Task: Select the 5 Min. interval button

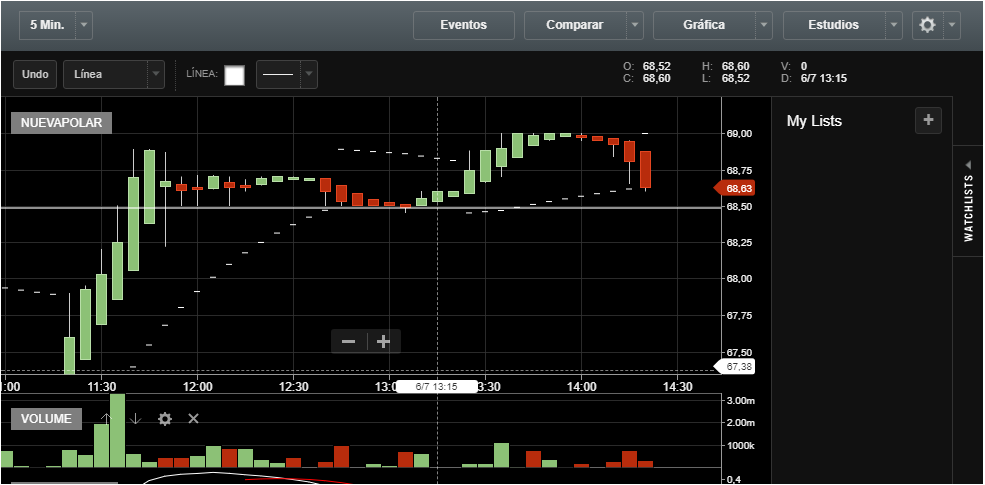Action: click(x=47, y=26)
